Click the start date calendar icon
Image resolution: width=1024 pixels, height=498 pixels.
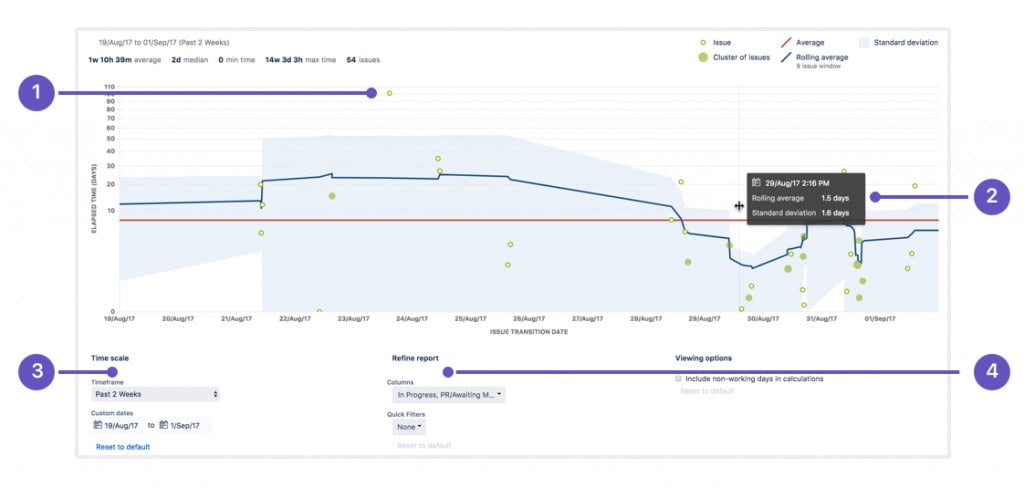(x=98, y=425)
